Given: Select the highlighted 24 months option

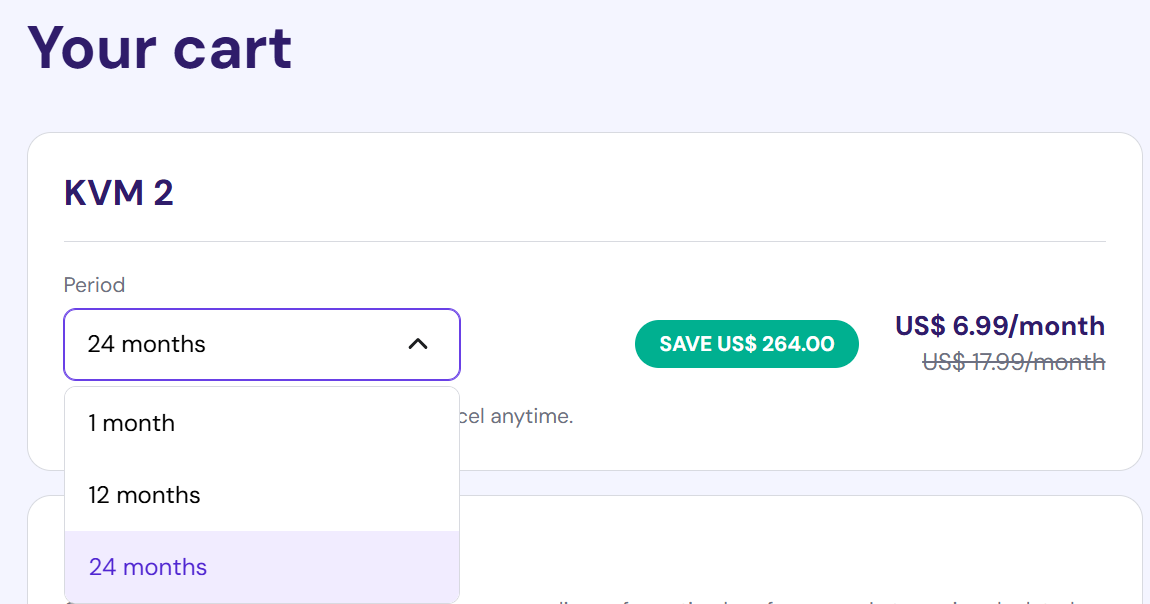Looking at the screenshot, I should coord(147,566).
